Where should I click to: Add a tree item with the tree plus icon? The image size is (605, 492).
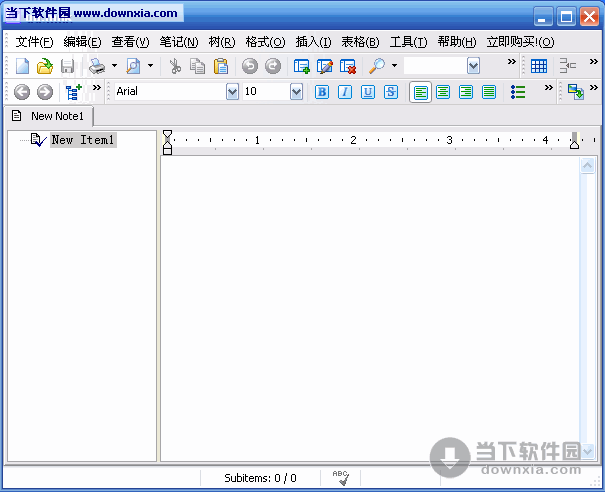click(x=73, y=92)
